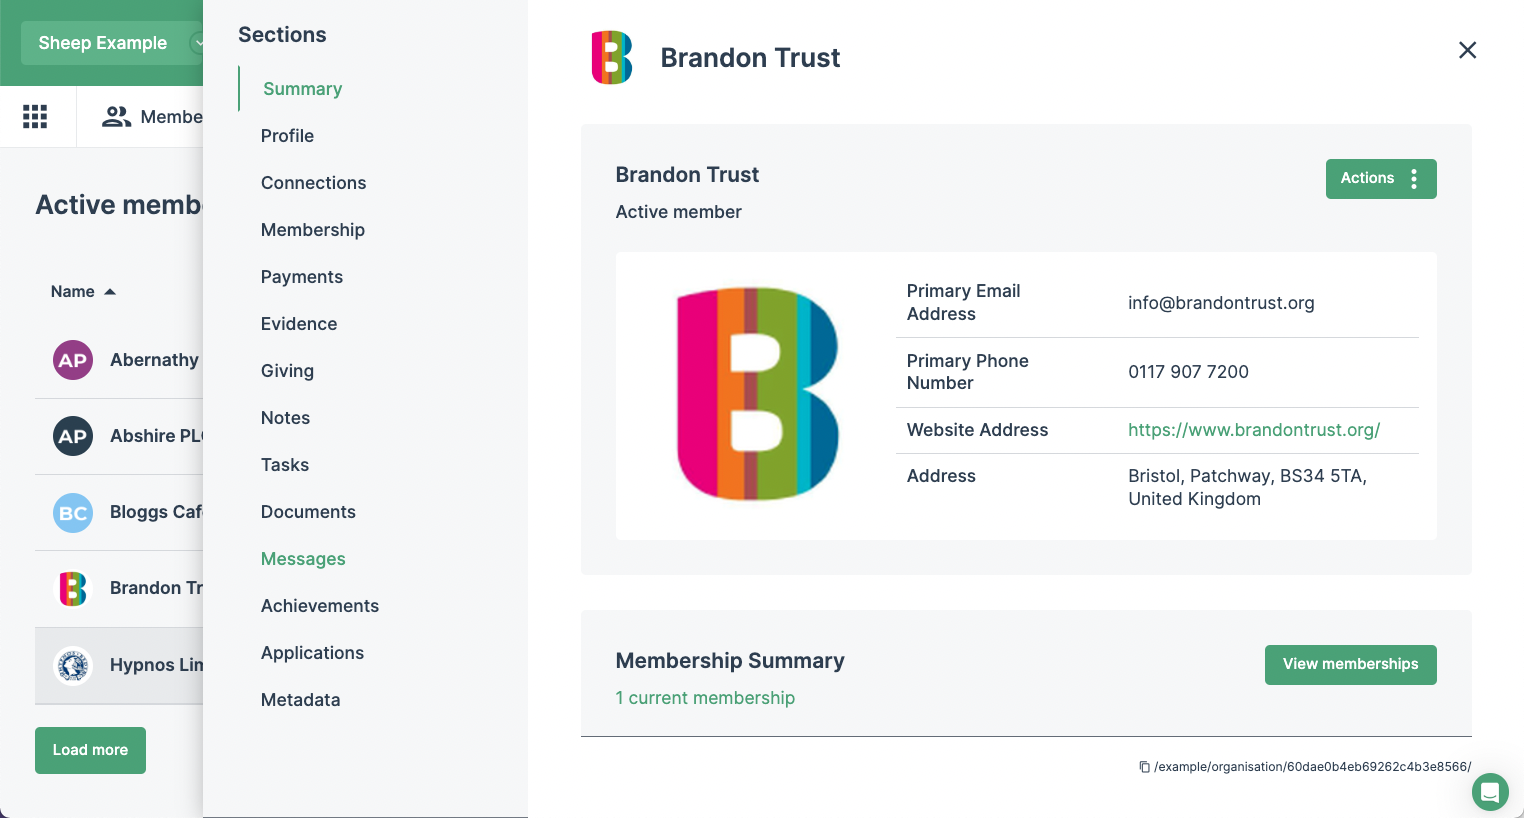Open the chat support bubble

point(1489,793)
